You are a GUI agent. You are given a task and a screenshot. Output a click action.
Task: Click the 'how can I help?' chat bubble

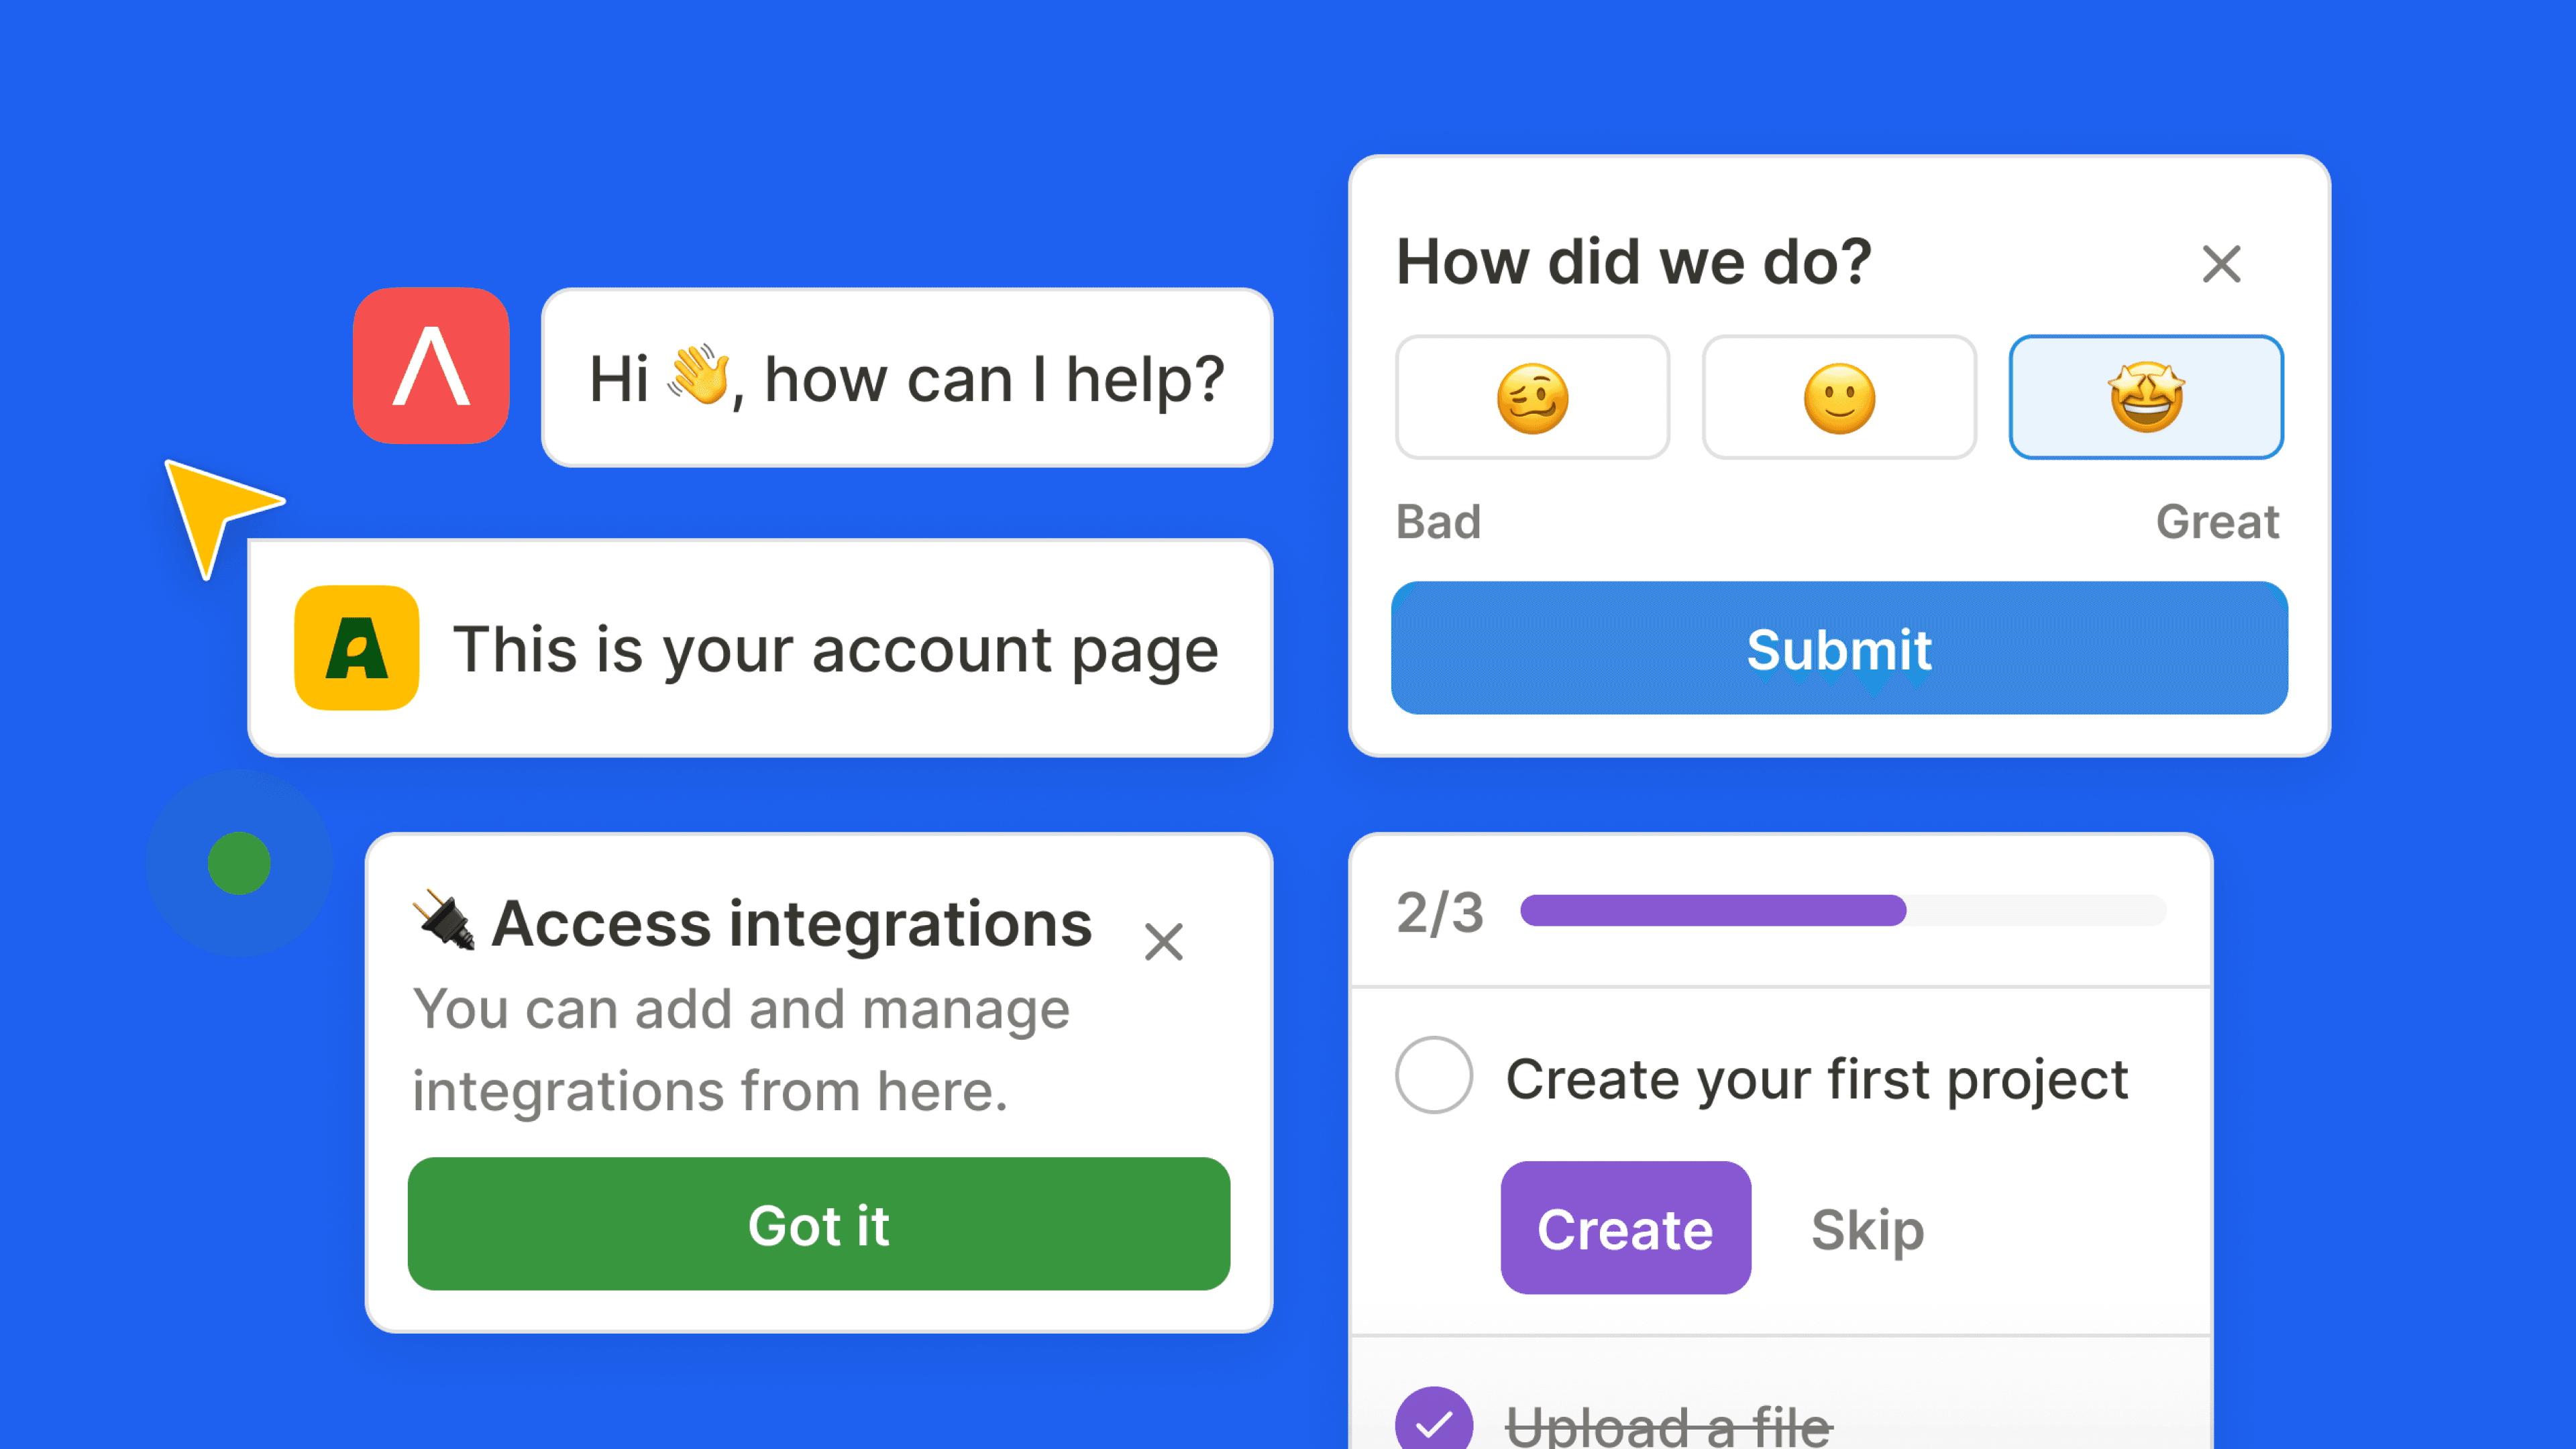906,378
